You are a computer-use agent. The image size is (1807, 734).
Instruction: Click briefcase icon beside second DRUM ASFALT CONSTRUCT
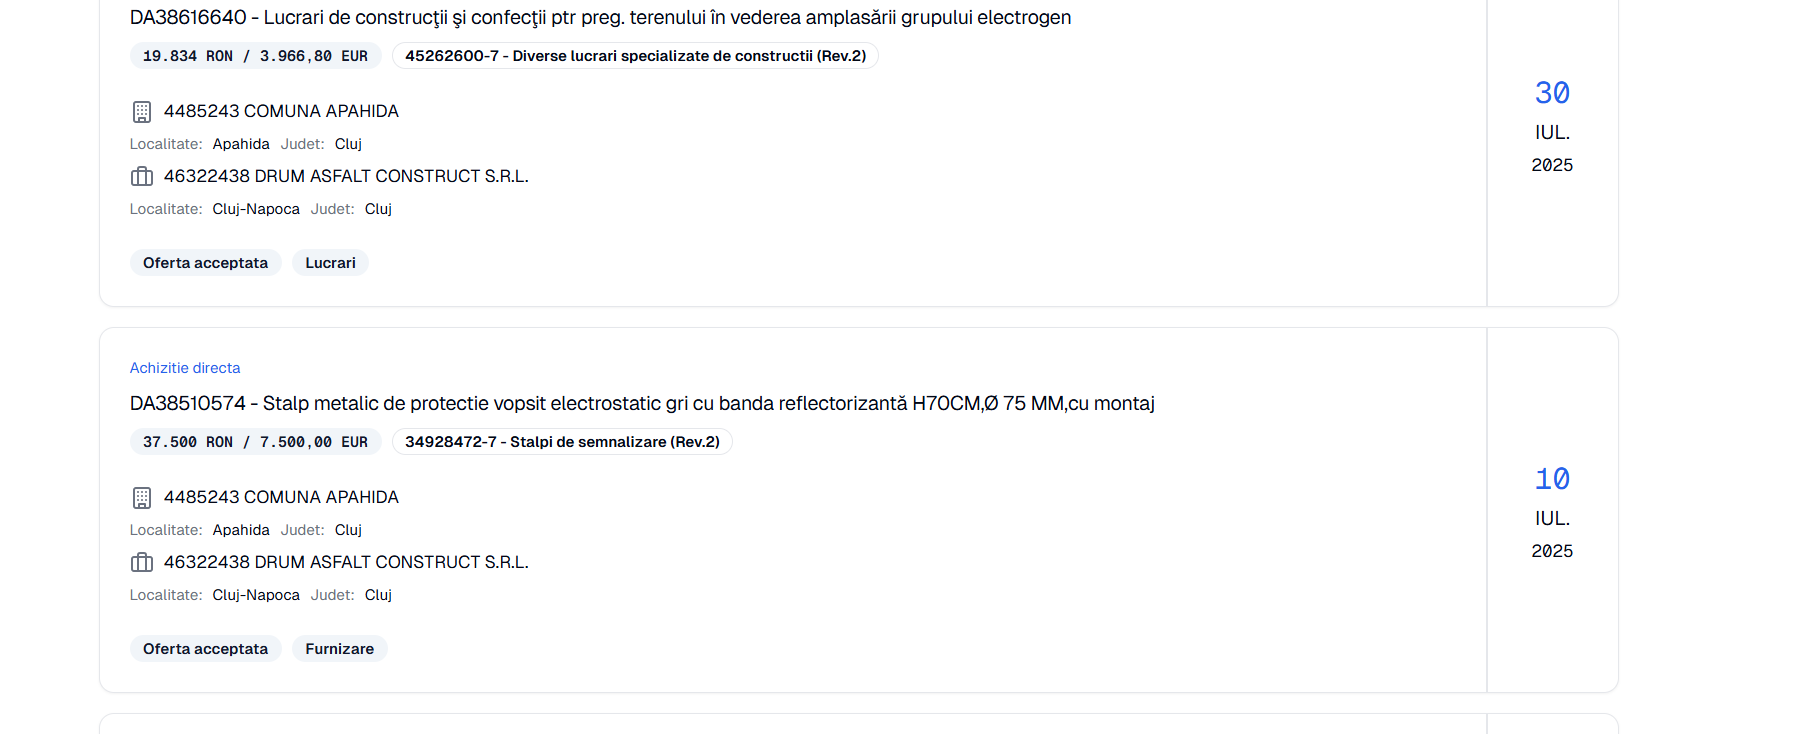tap(142, 563)
